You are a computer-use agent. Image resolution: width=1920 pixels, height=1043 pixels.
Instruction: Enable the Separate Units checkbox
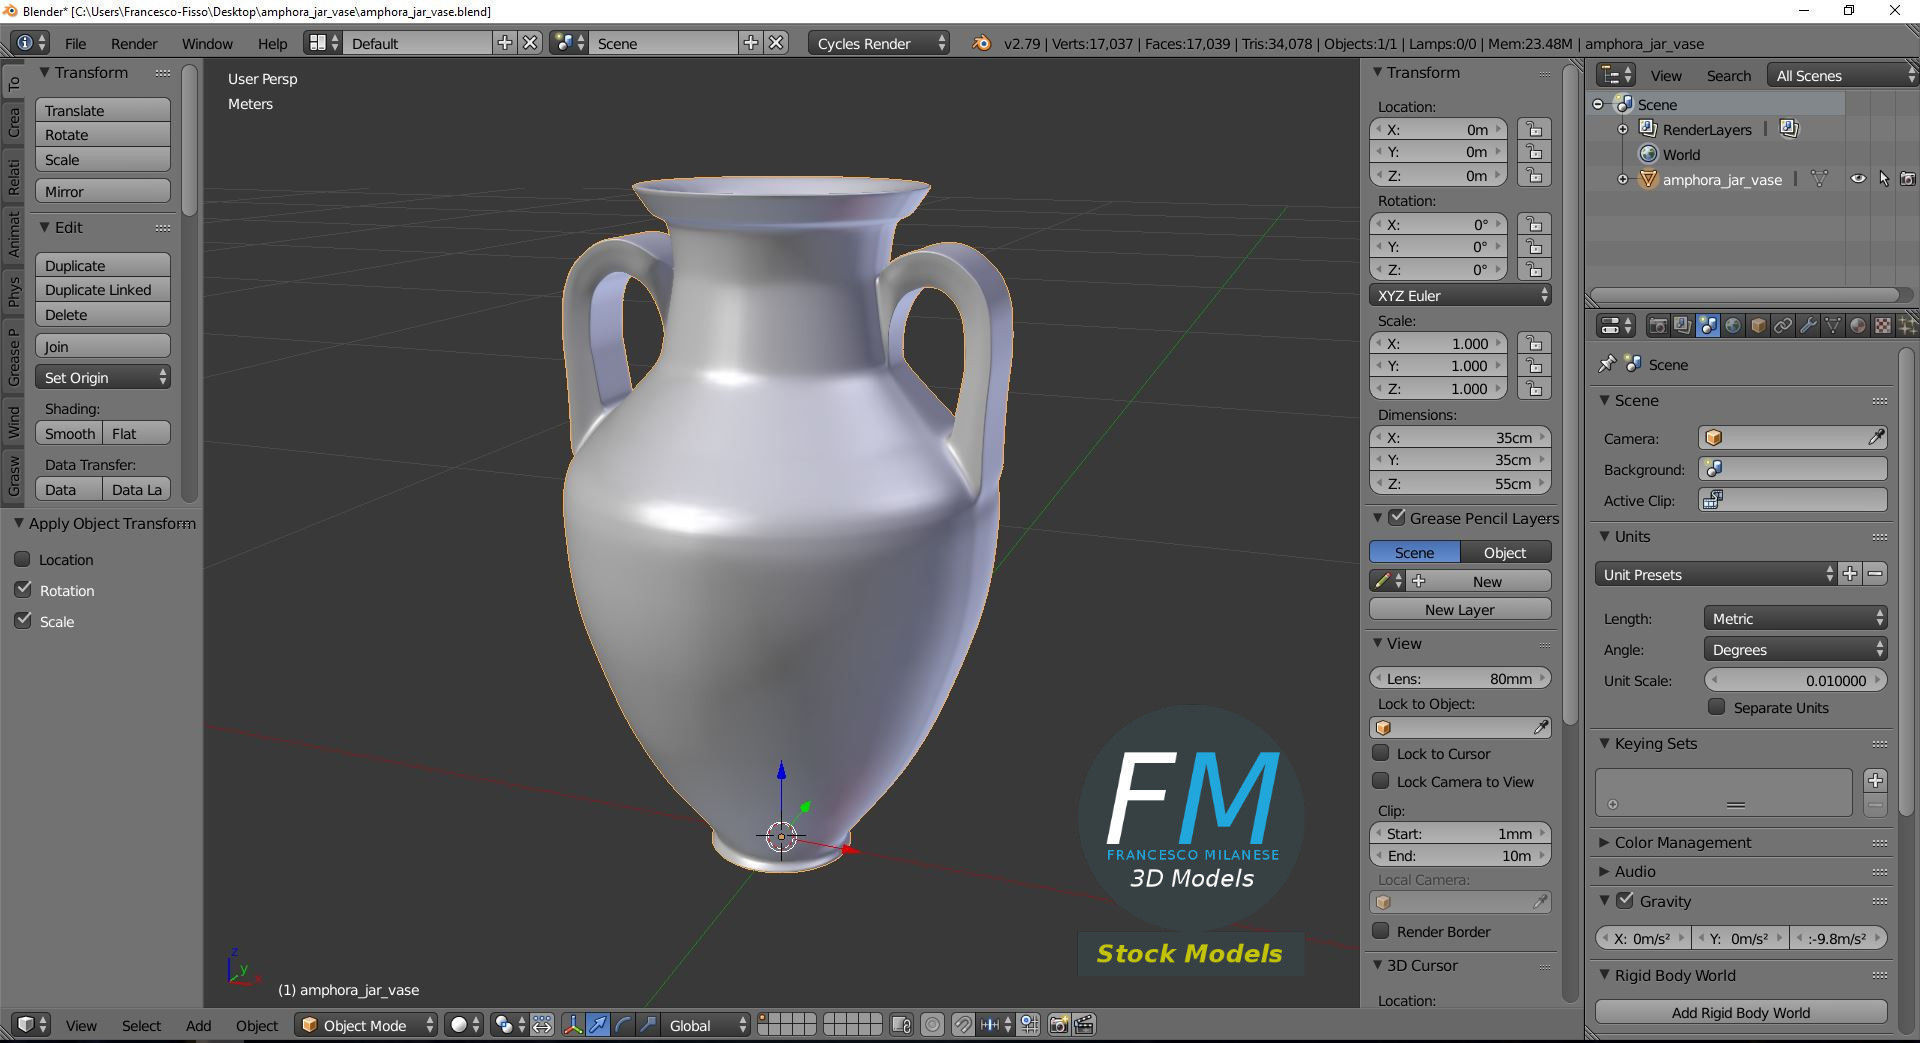tap(1717, 707)
